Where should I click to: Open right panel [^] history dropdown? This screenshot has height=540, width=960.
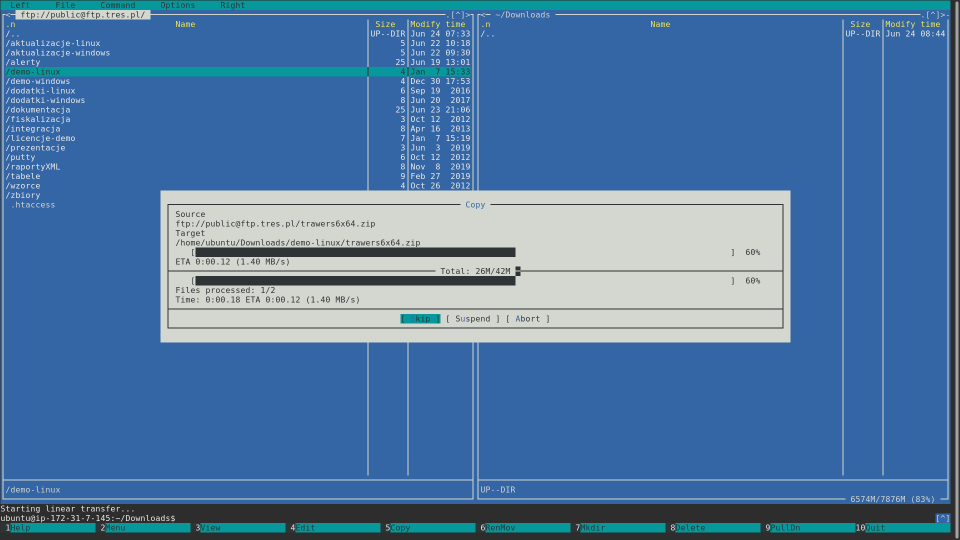932,15
